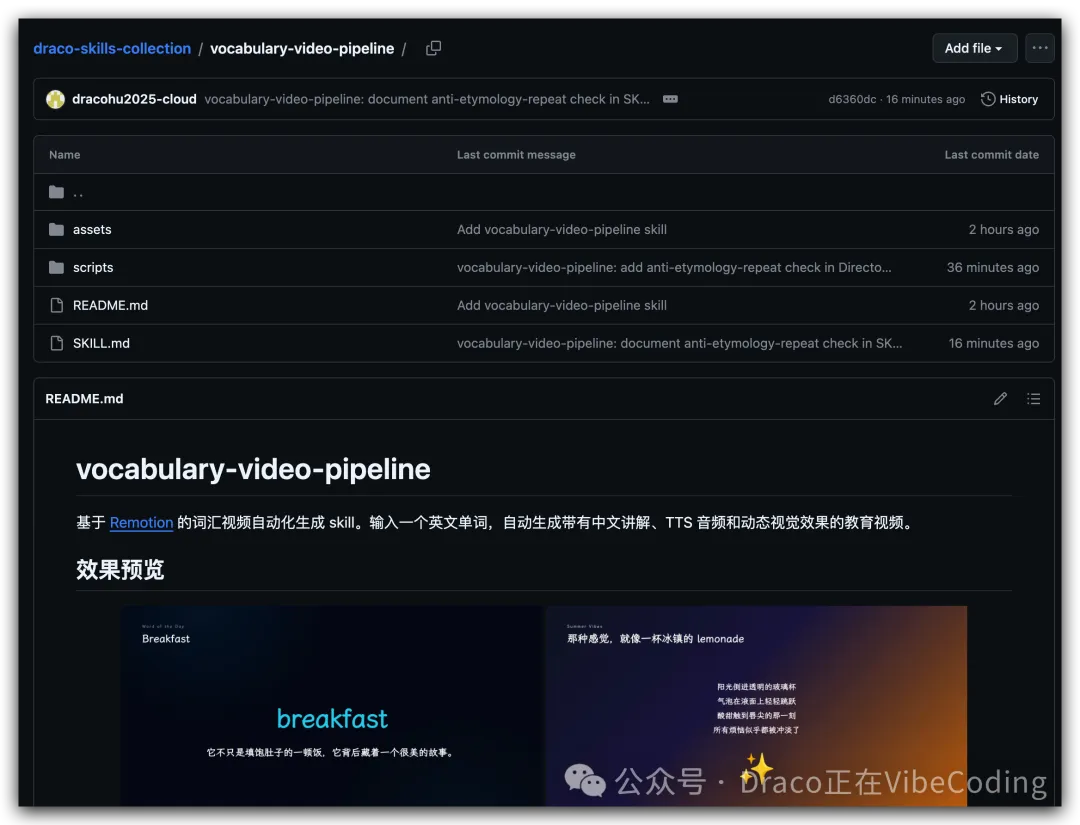Click the SKILL.md file icon
This screenshot has width=1080, height=825.
(56, 344)
